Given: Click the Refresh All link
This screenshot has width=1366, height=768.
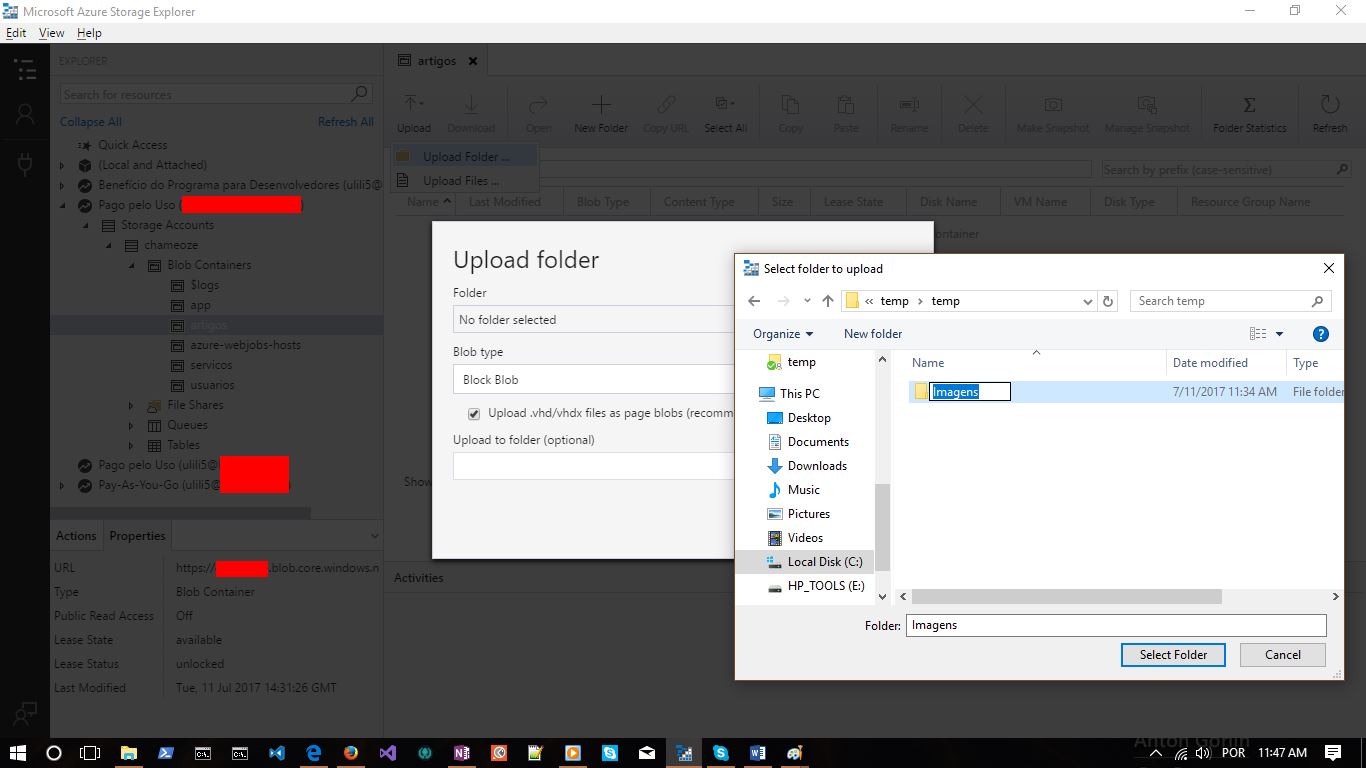Looking at the screenshot, I should tap(345, 122).
